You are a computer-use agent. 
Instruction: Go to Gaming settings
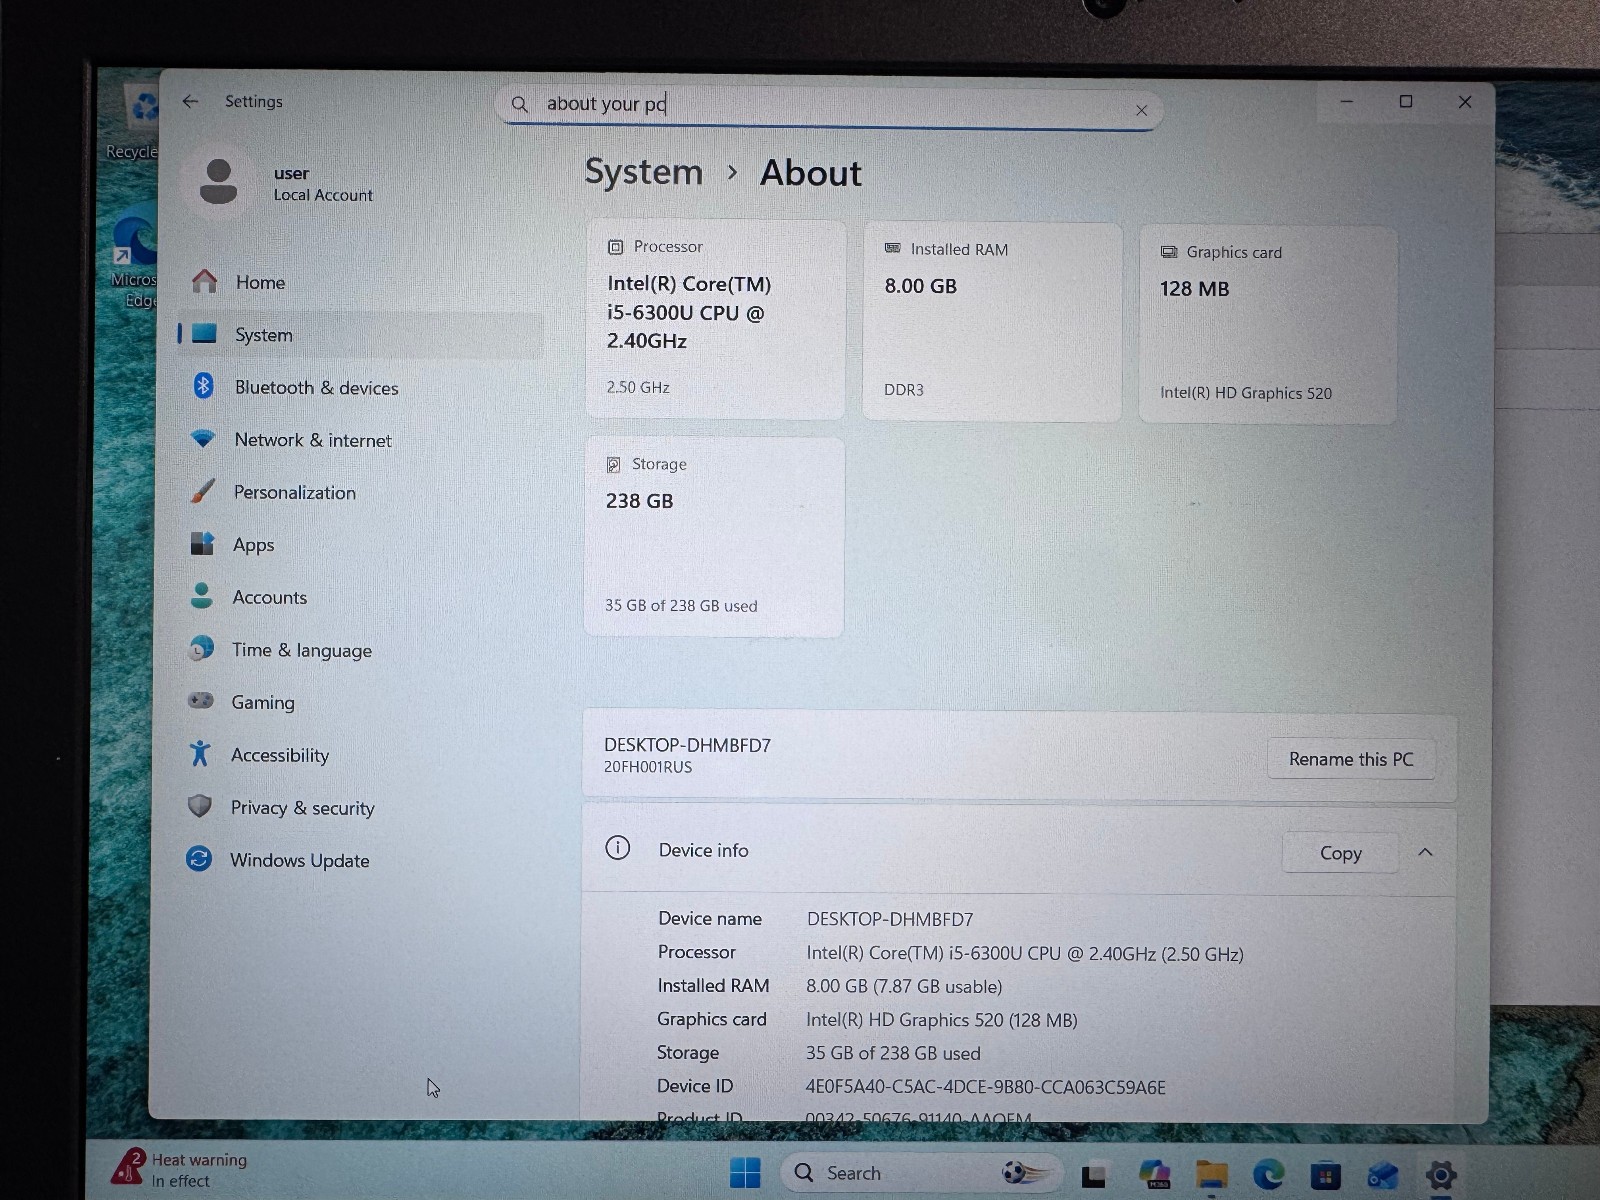[x=263, y=702]
